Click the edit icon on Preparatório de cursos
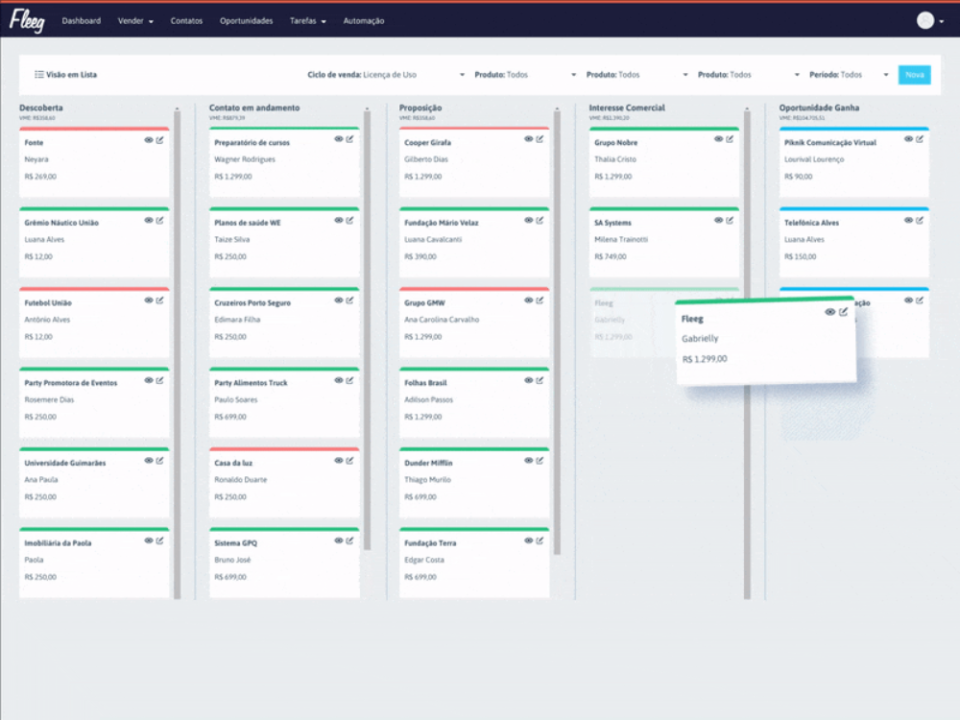Screen dimensions: 960x720 pos(348,140)
